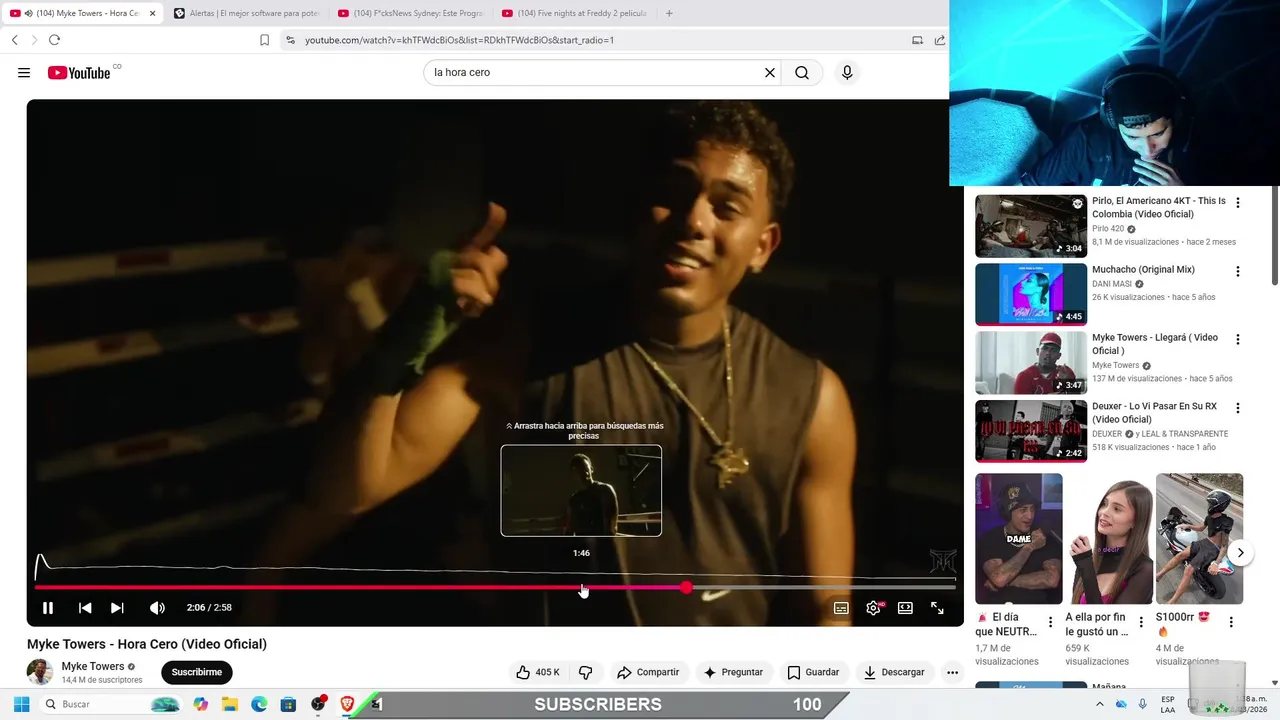Clear the search field with the X
The width and height of the screenshot is (1280, 720).
tap(770, 73)
